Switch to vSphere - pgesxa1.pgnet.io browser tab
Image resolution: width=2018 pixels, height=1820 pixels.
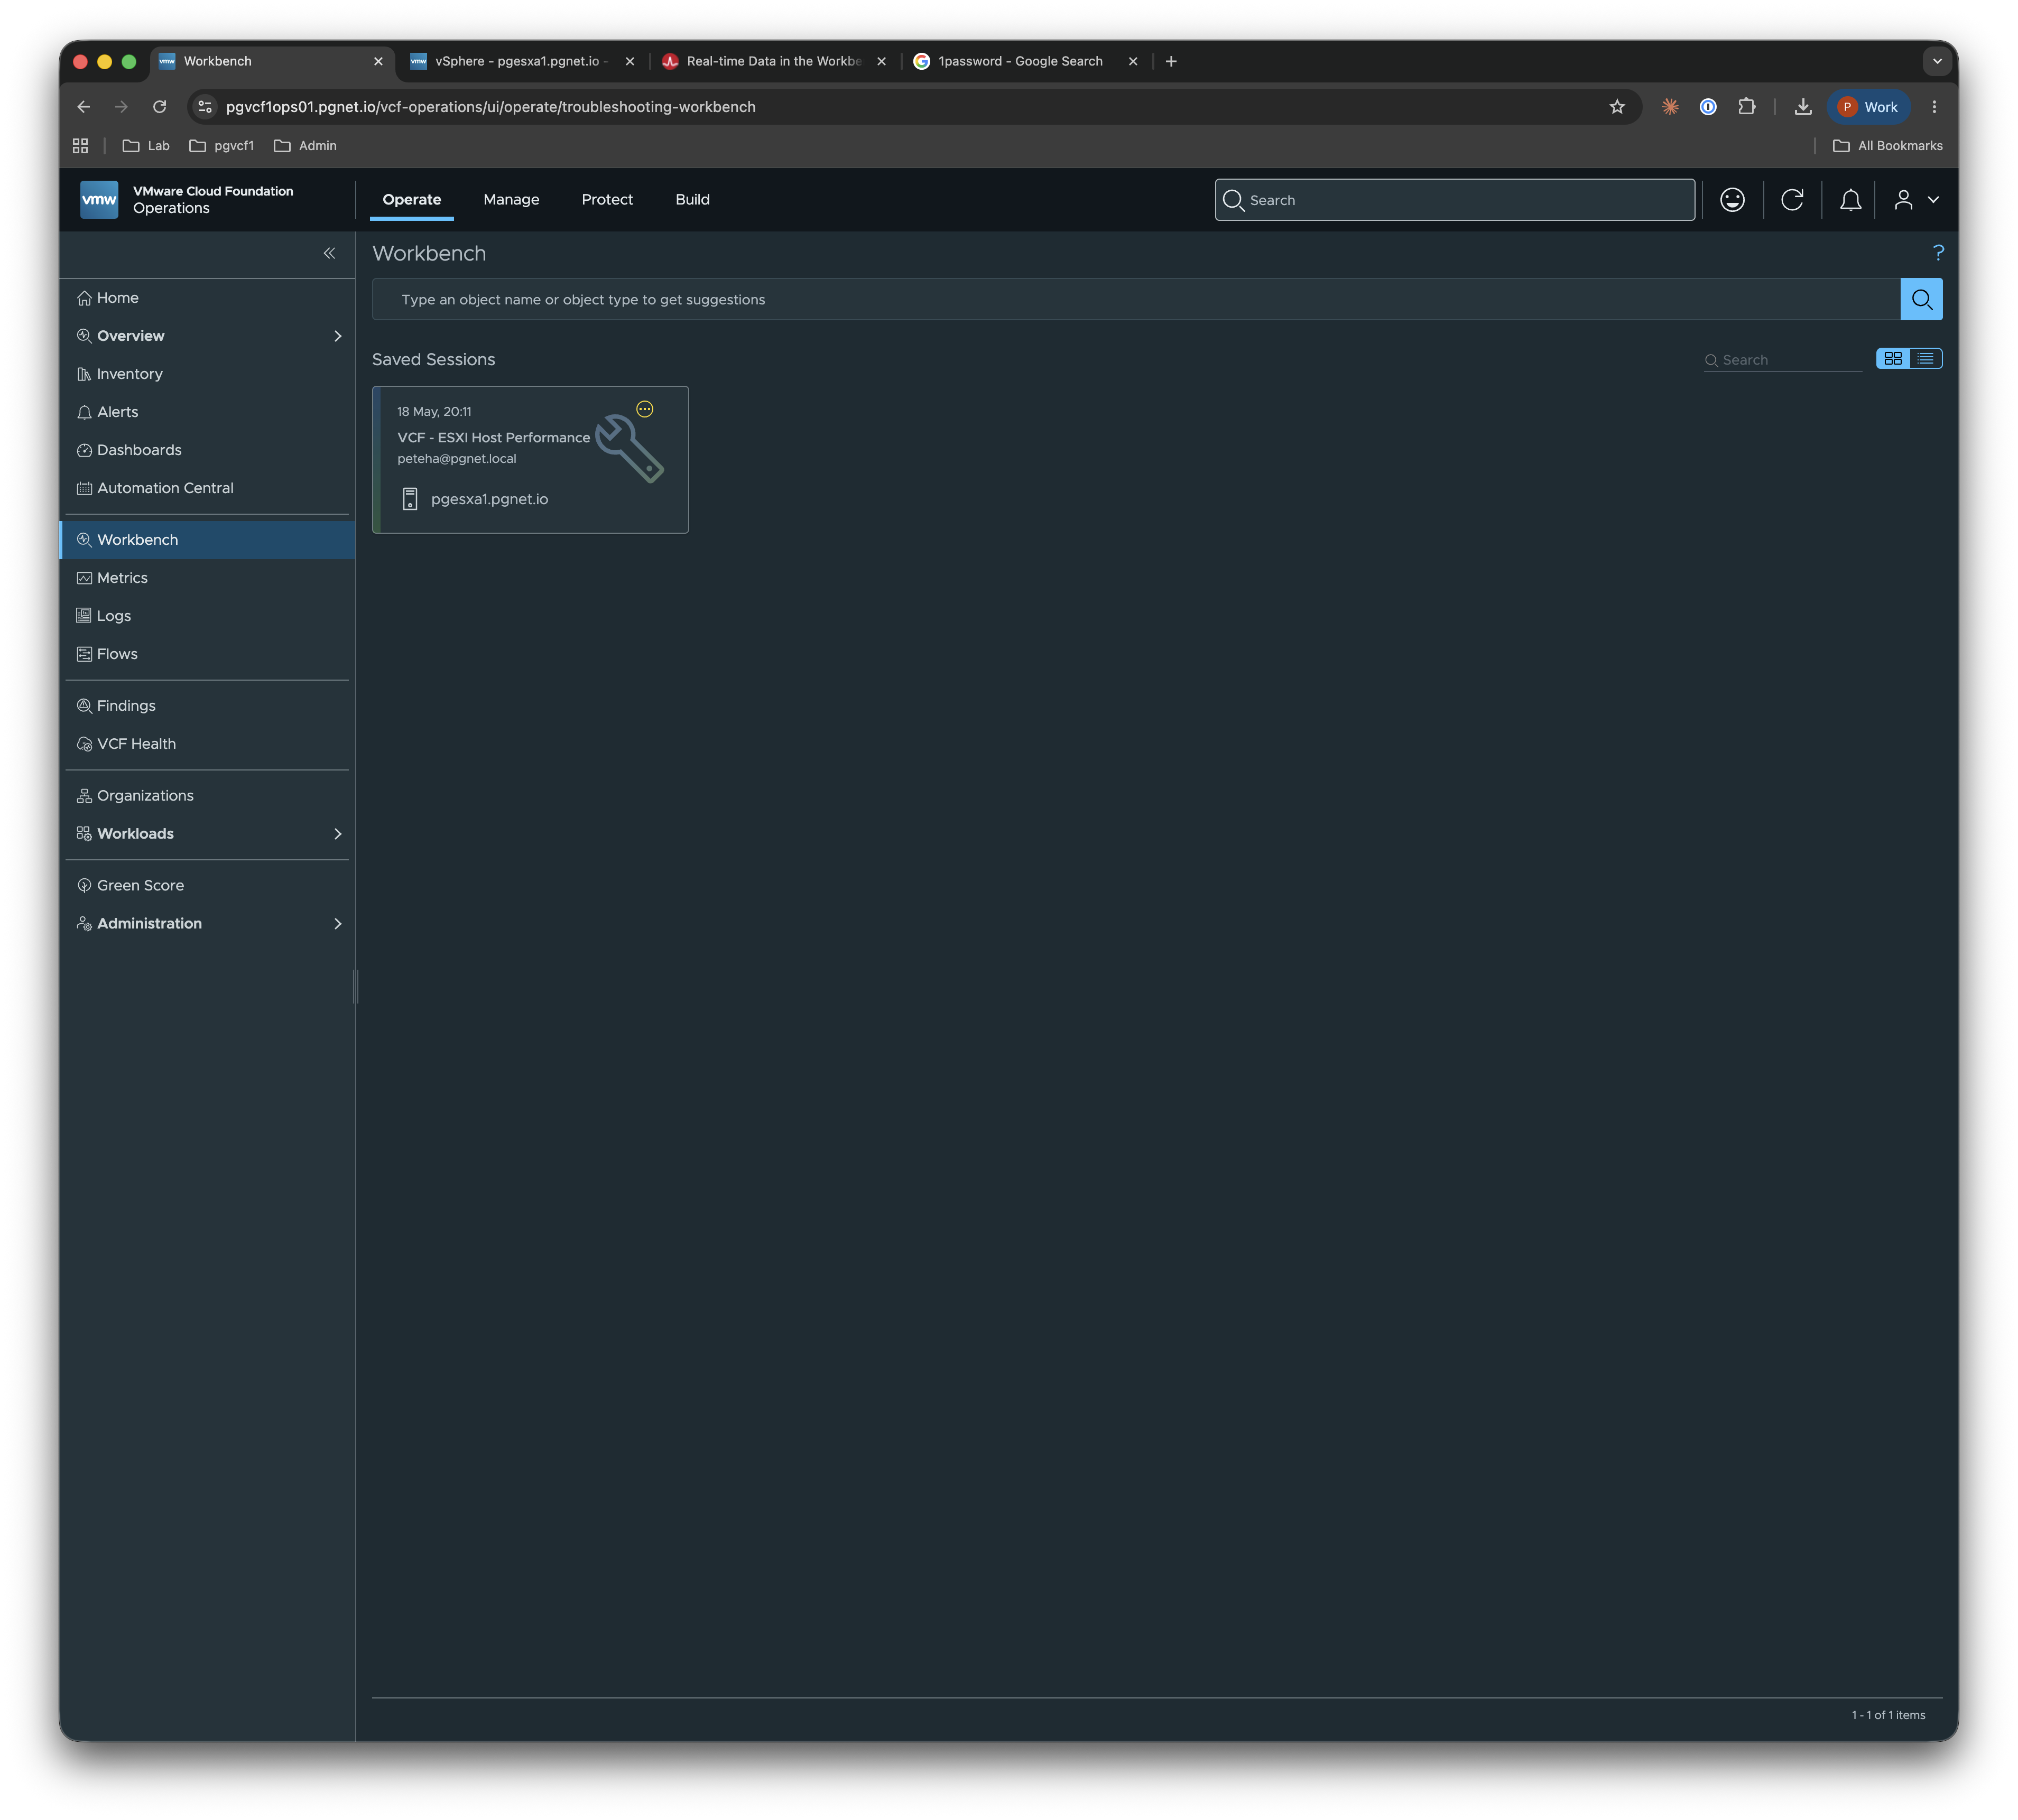522,61
